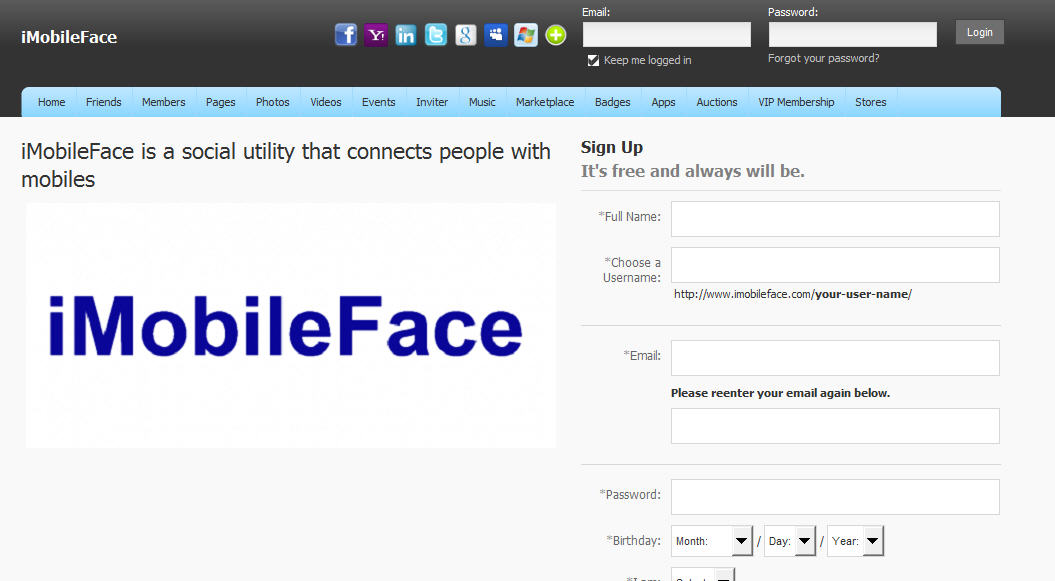Click the reenter email confirmation field

835,426
